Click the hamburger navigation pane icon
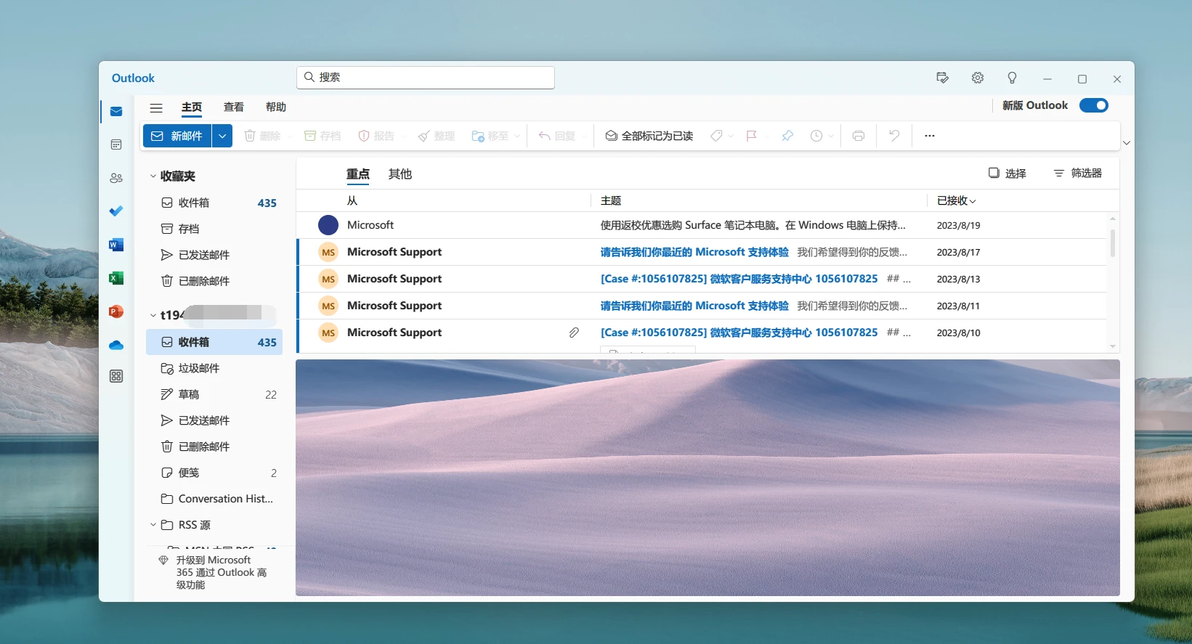The image size is (1192, 644). 156,108
